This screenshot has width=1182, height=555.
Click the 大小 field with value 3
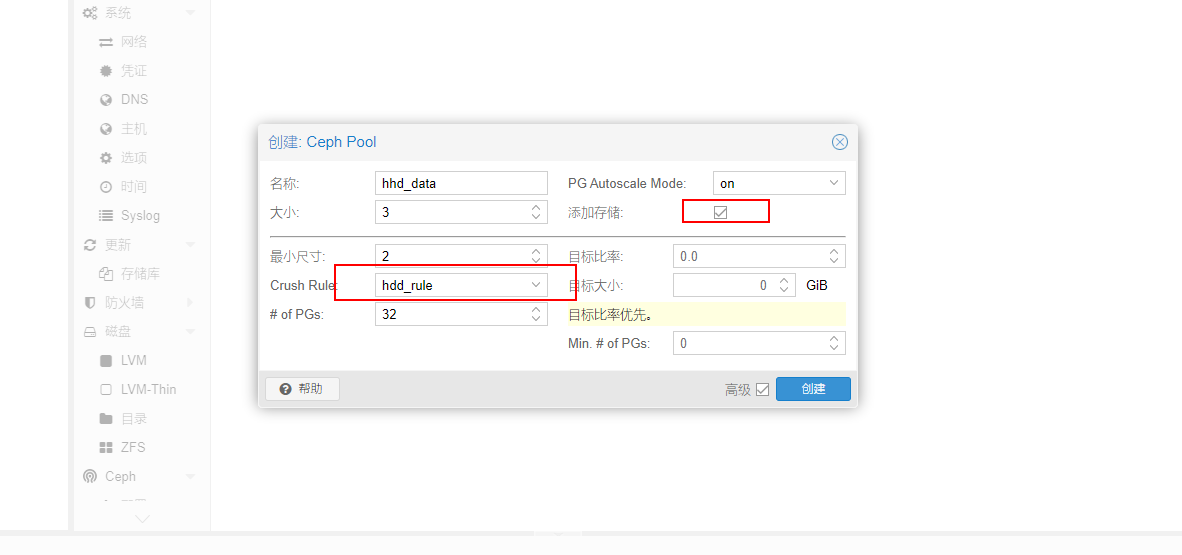tap(461, 212)
